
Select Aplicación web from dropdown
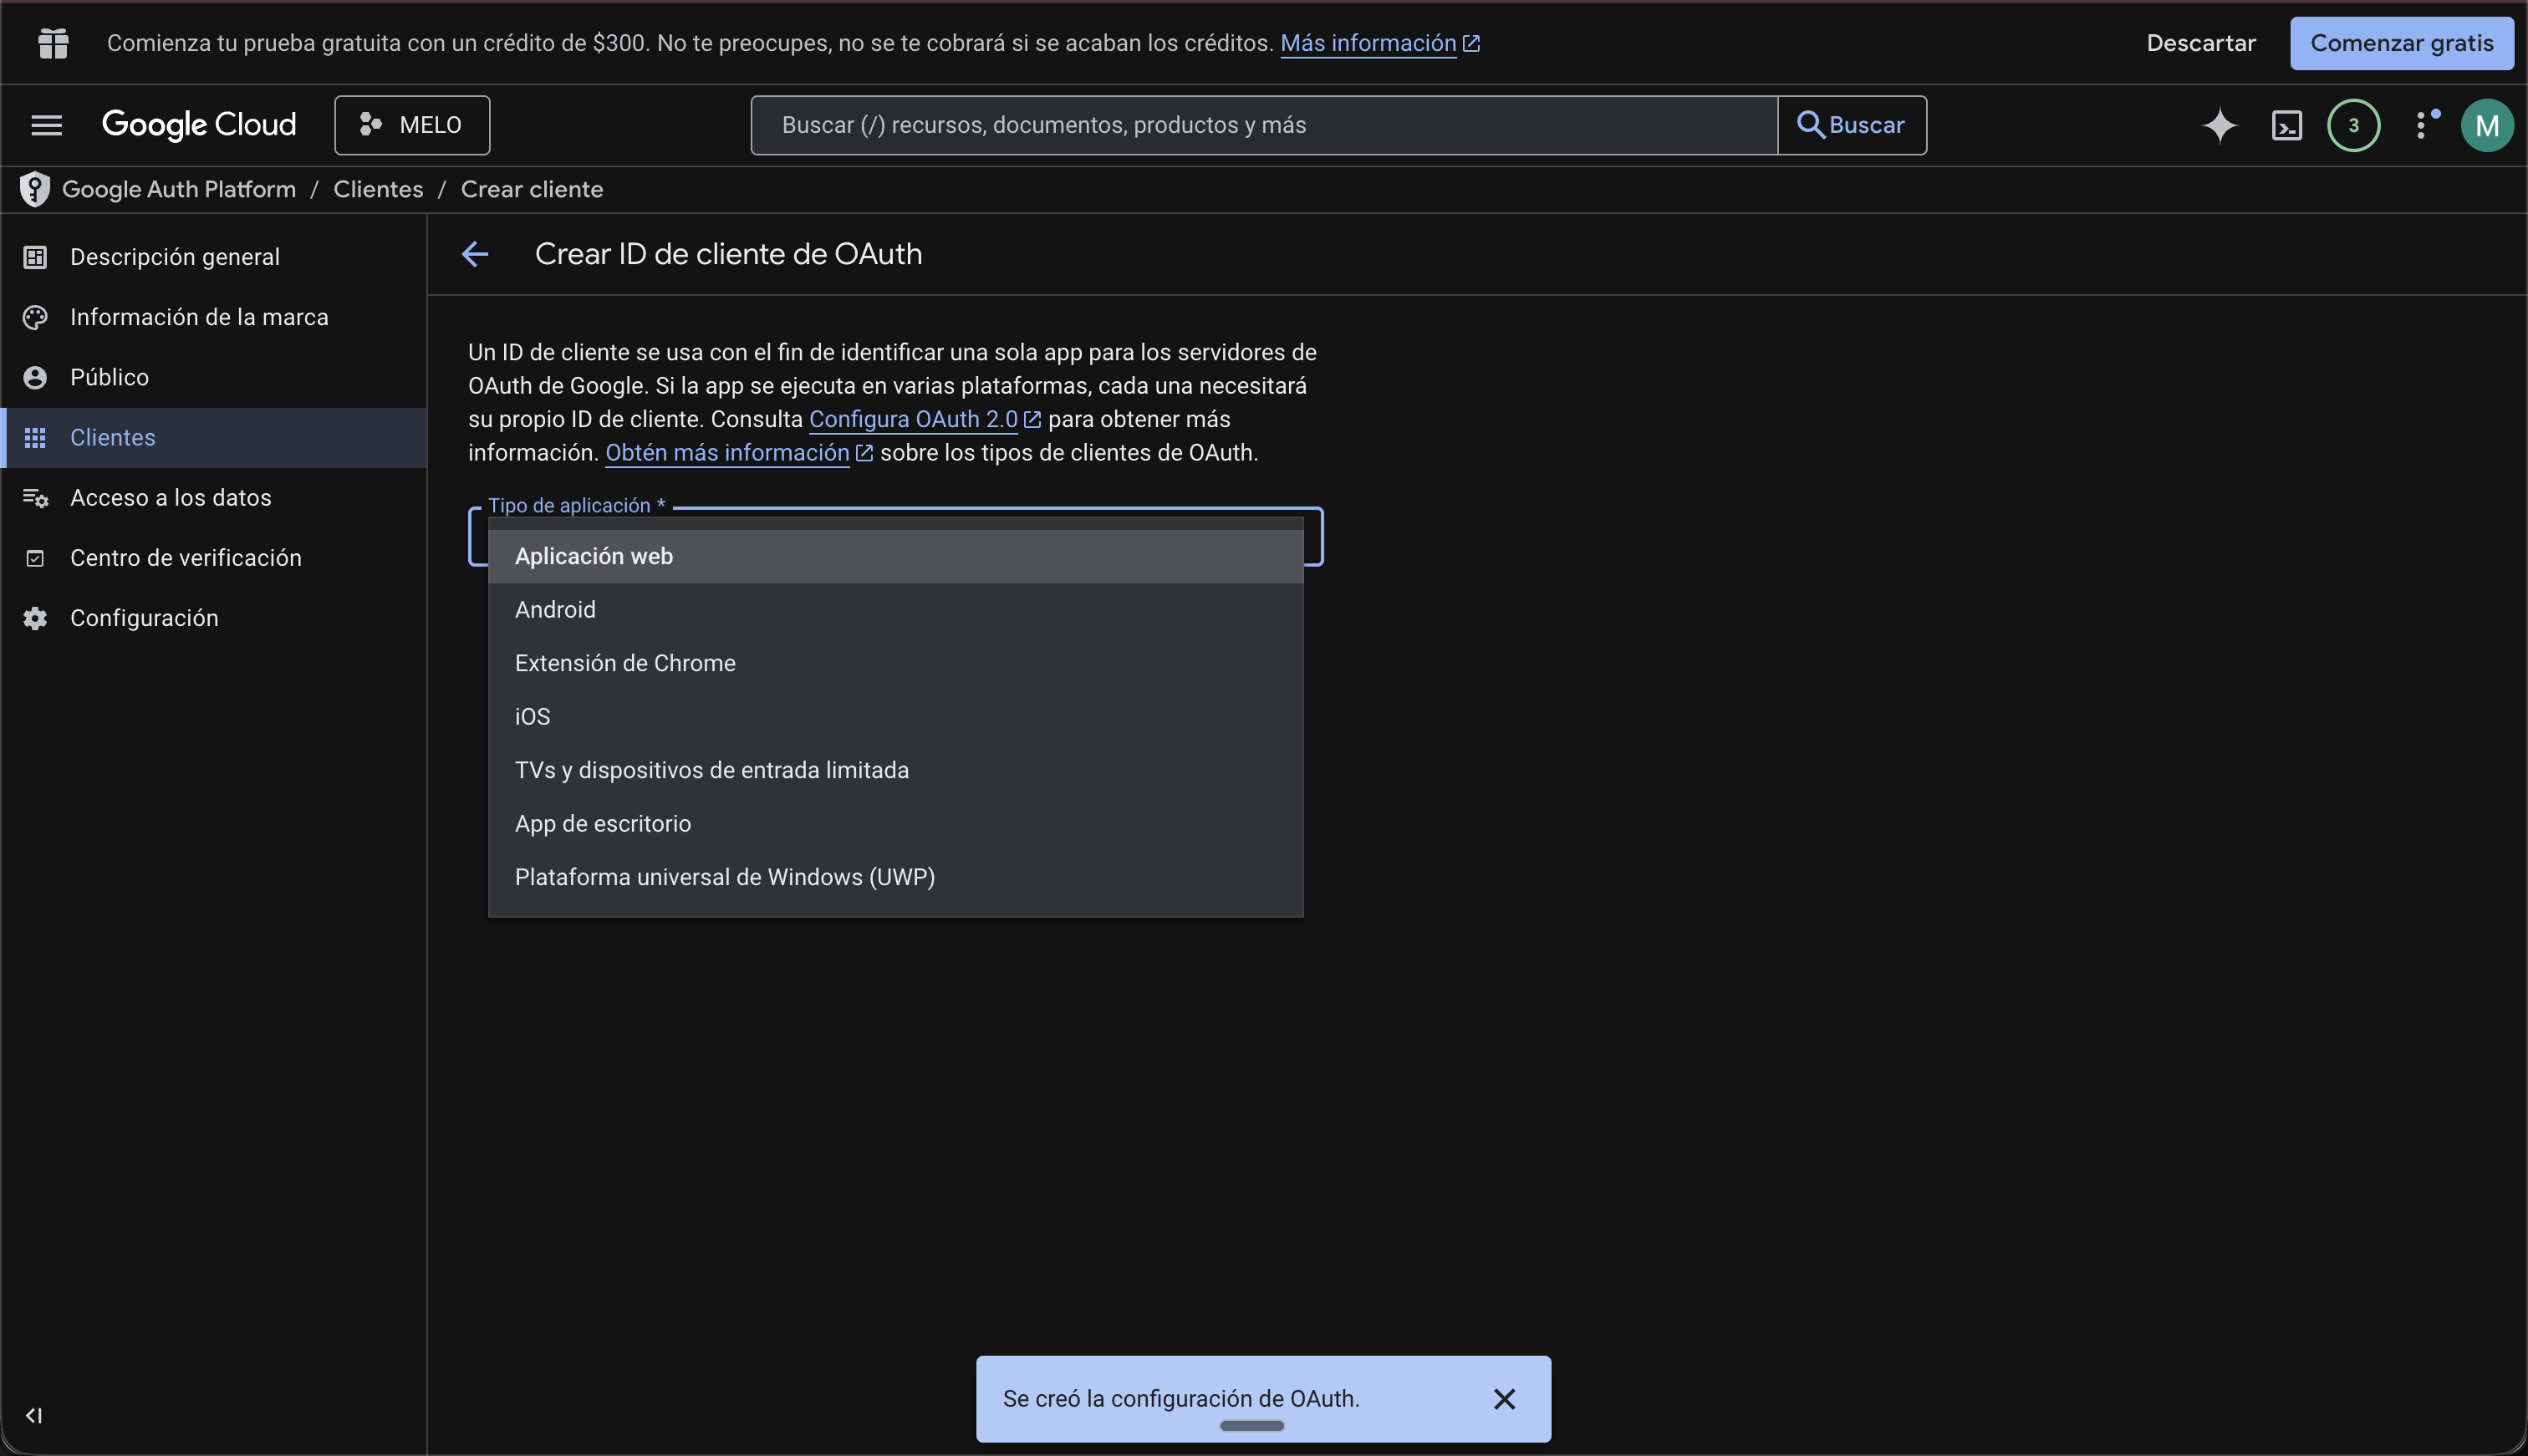594,556
